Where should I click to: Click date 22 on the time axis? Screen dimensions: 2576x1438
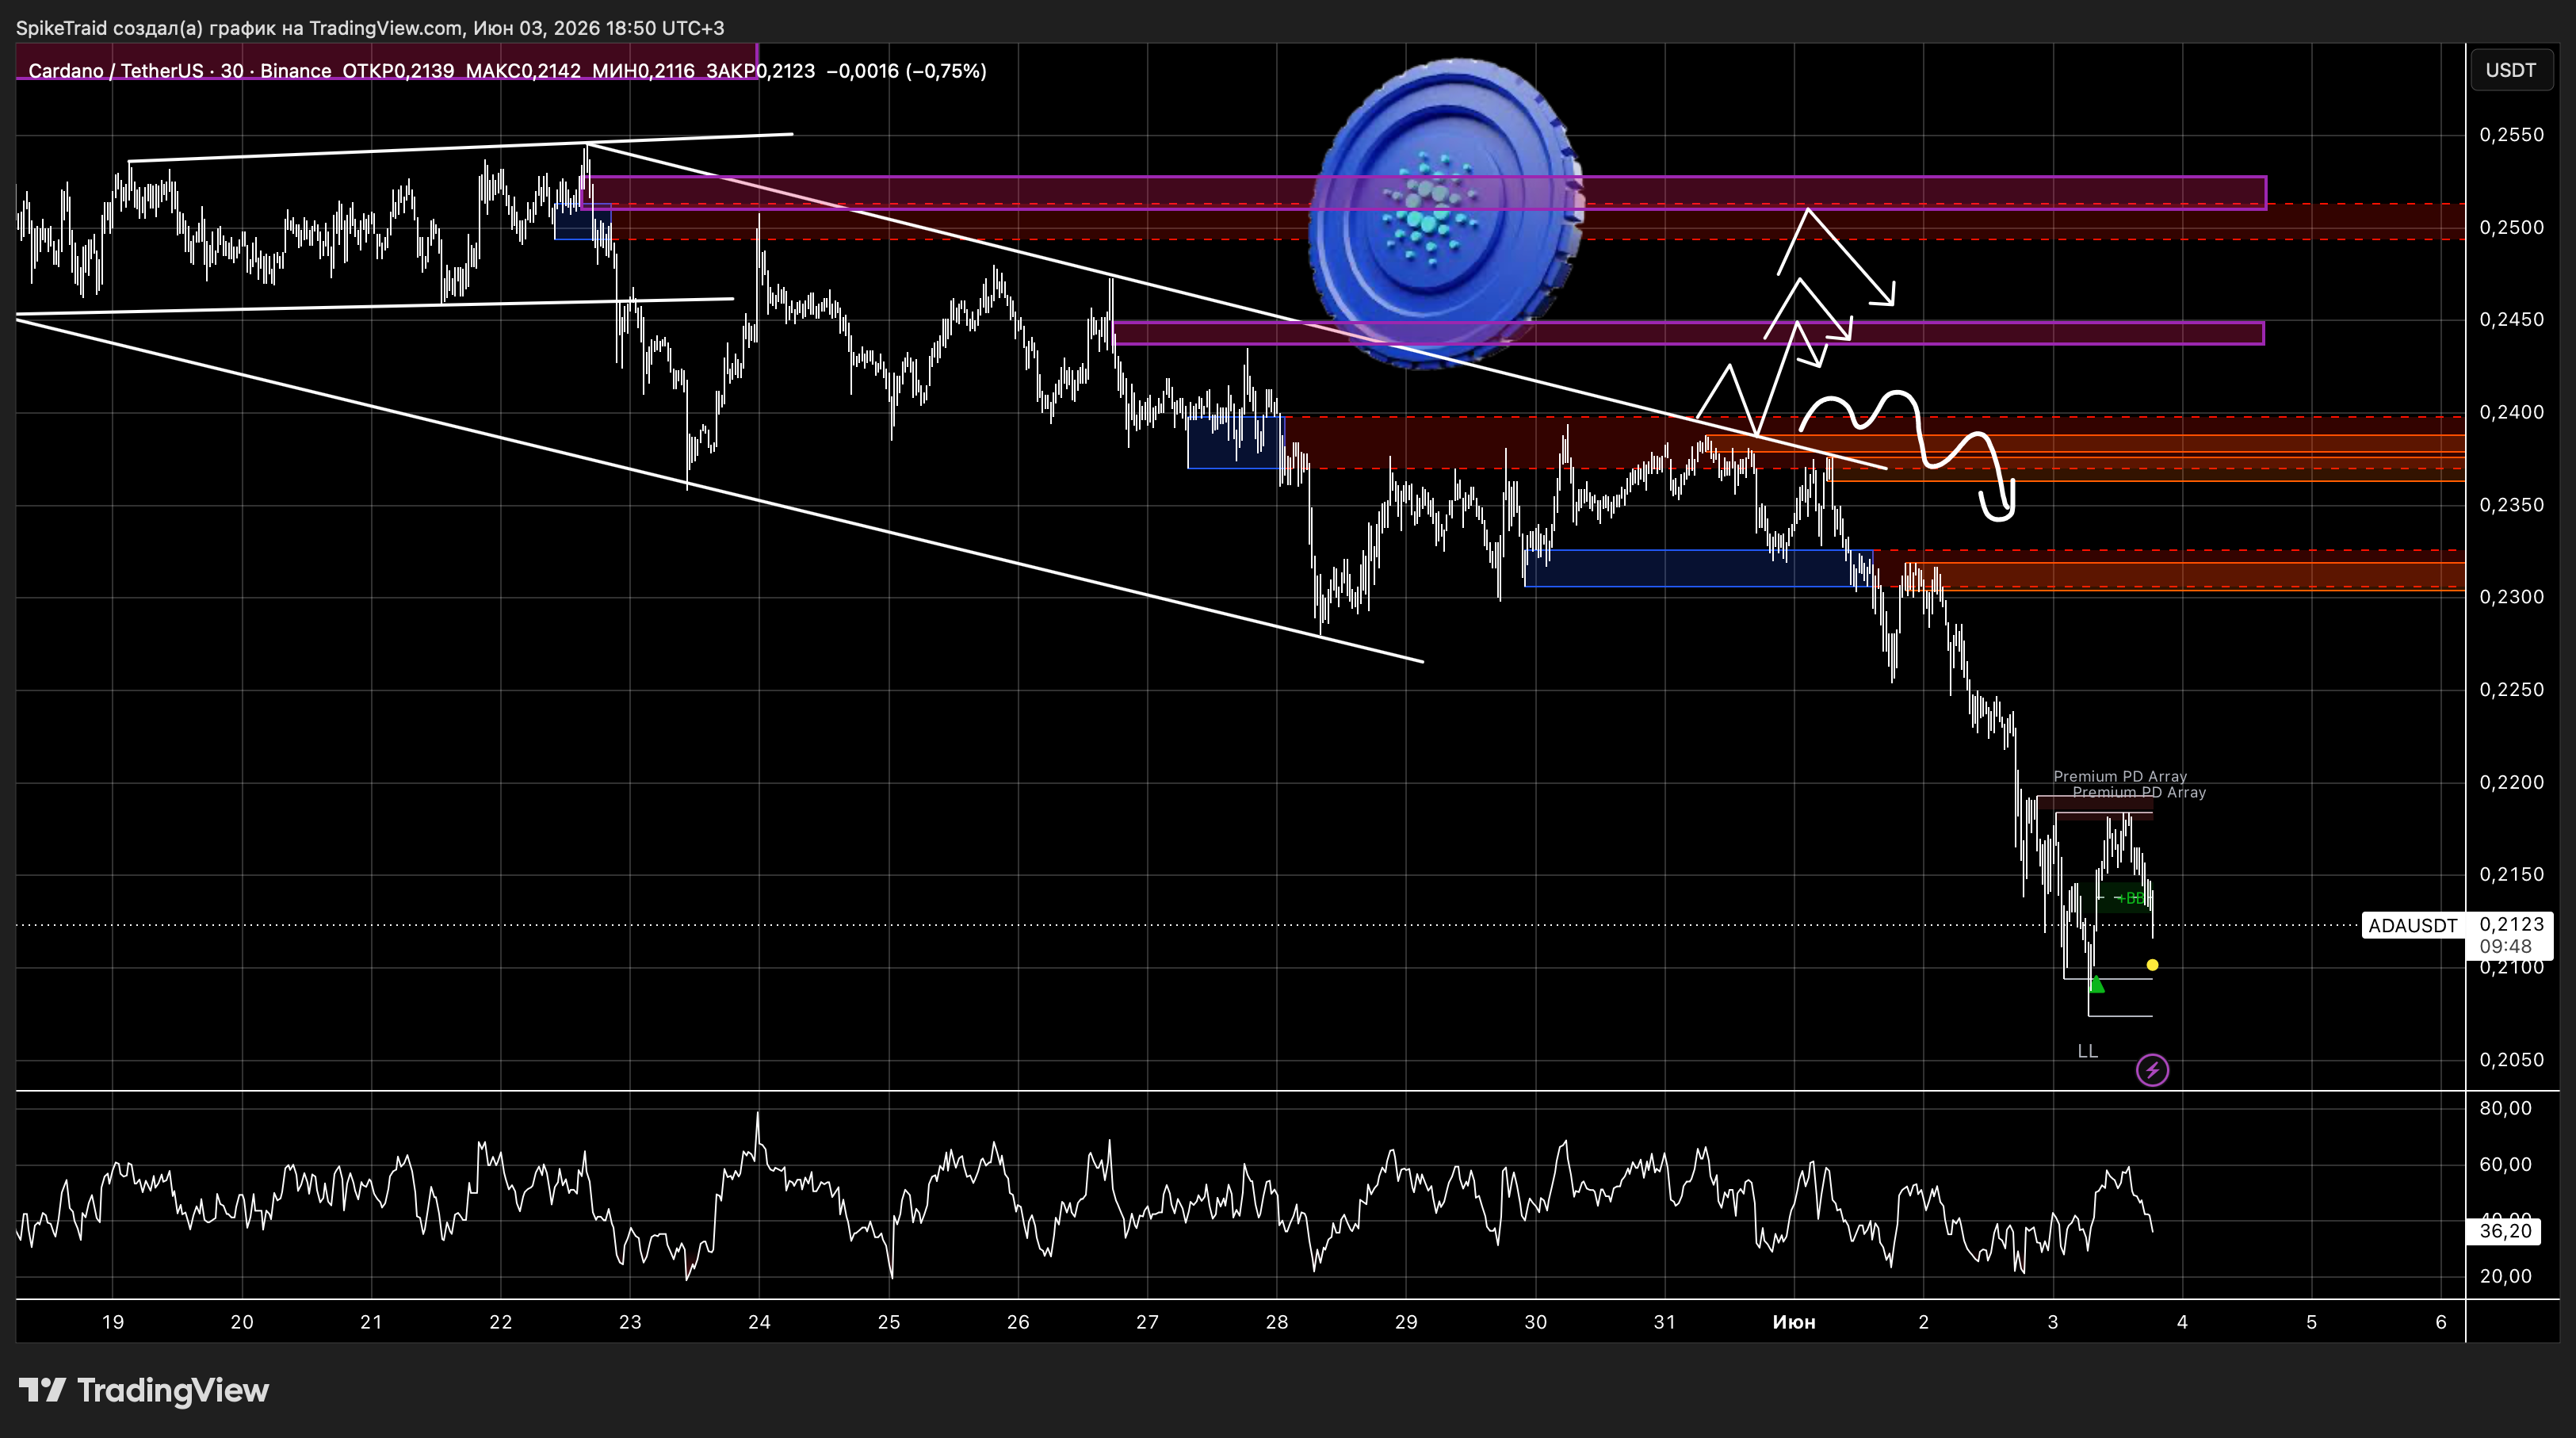[500, 1322]
